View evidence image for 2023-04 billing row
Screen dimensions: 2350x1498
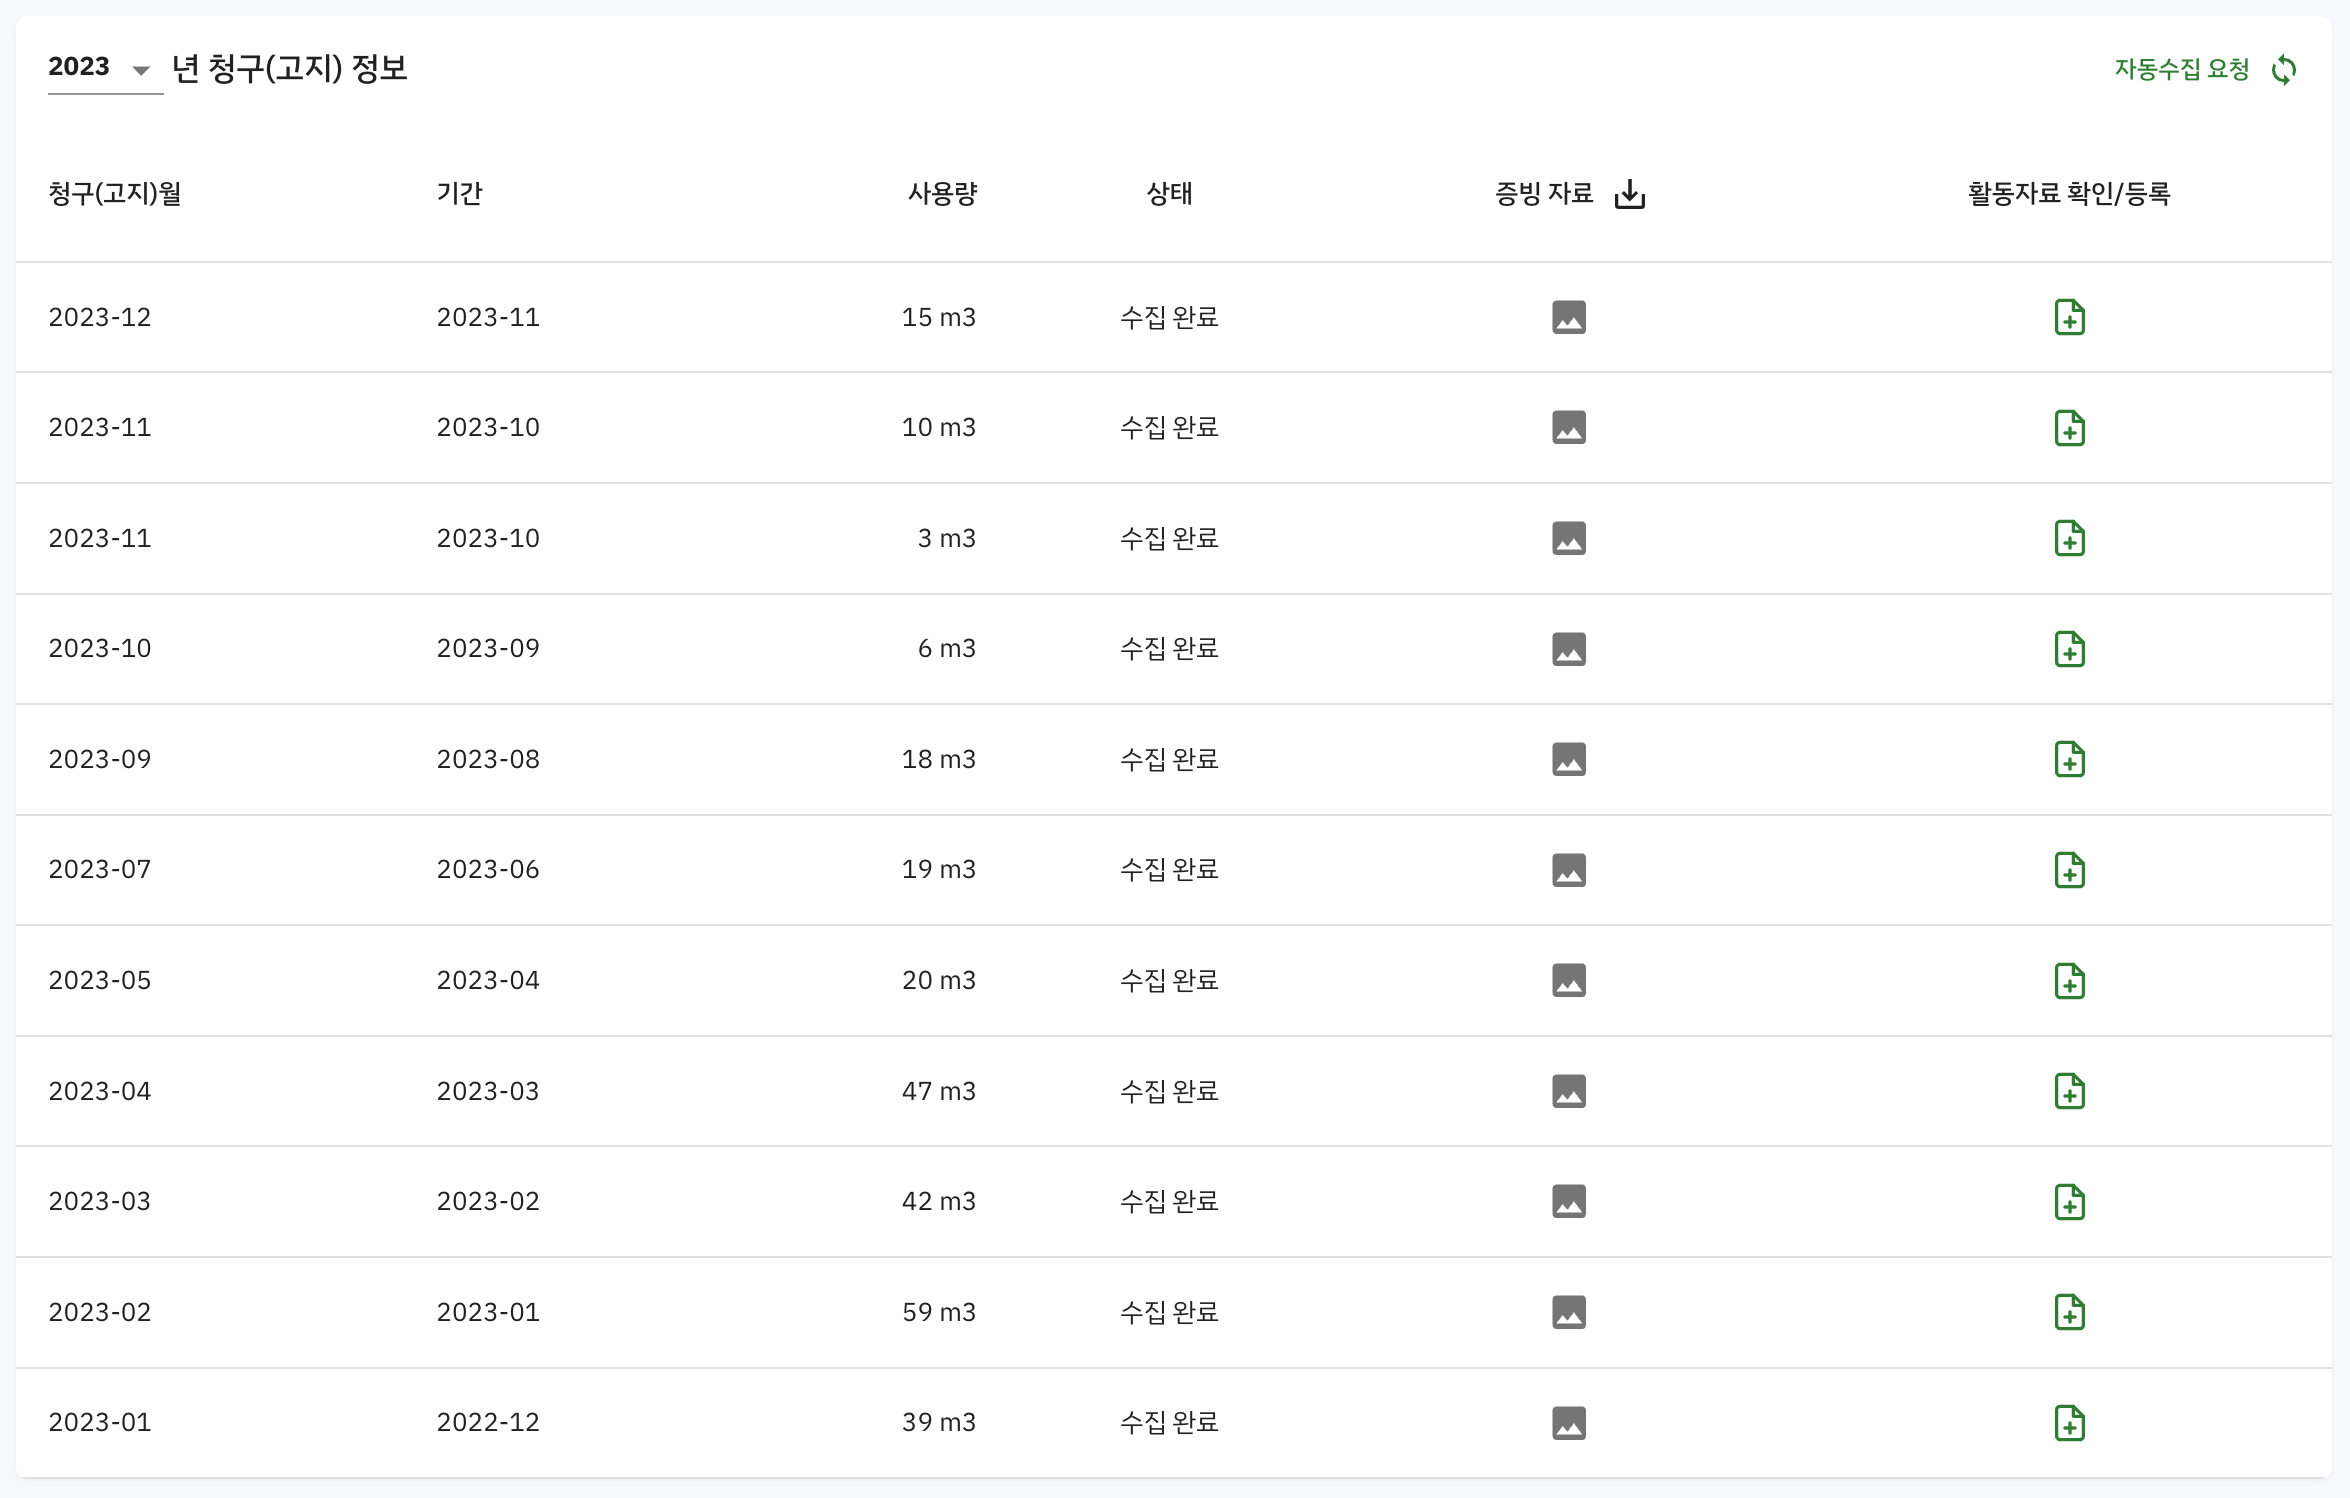tap(1568, 1091)
